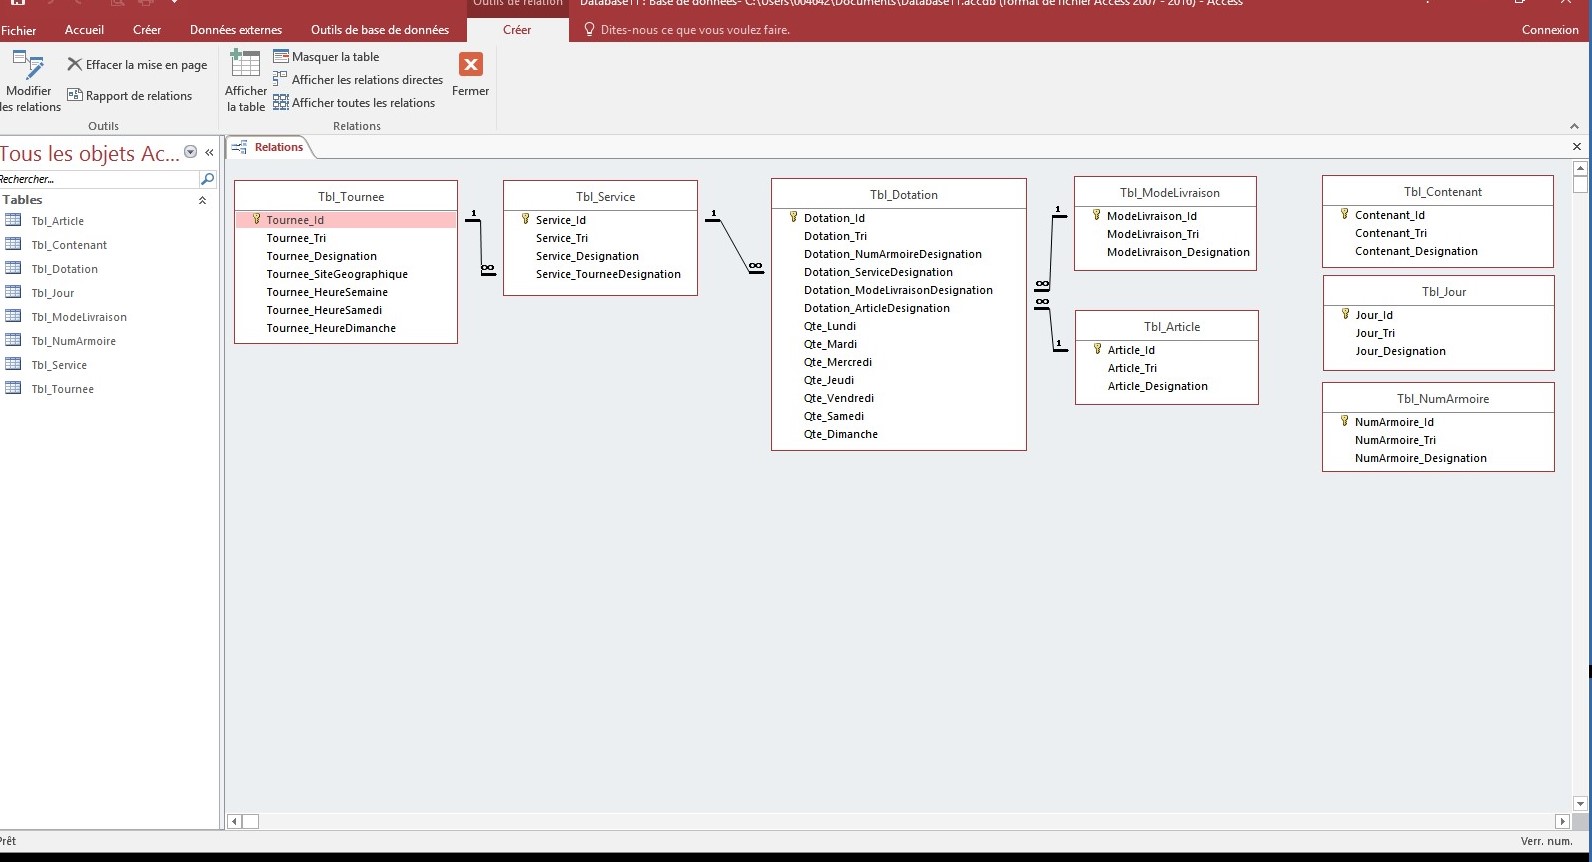The height and width of the screenshot is (862, 1592).
Task: Select Tournee_SiteGeographique field
Action: (337, 274)
